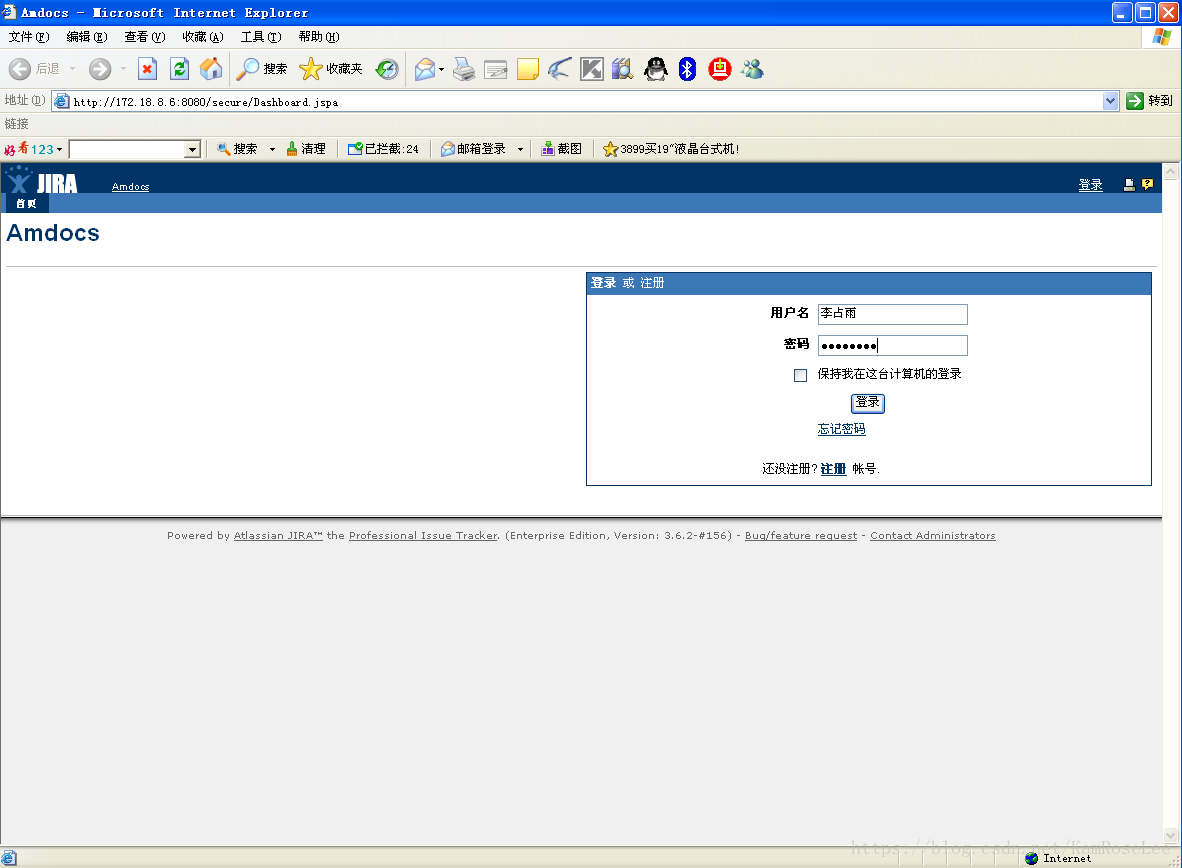This screenshot has width=1182, height=868.
Task: Click the 转到 Go button
Action: [1149, 101]
